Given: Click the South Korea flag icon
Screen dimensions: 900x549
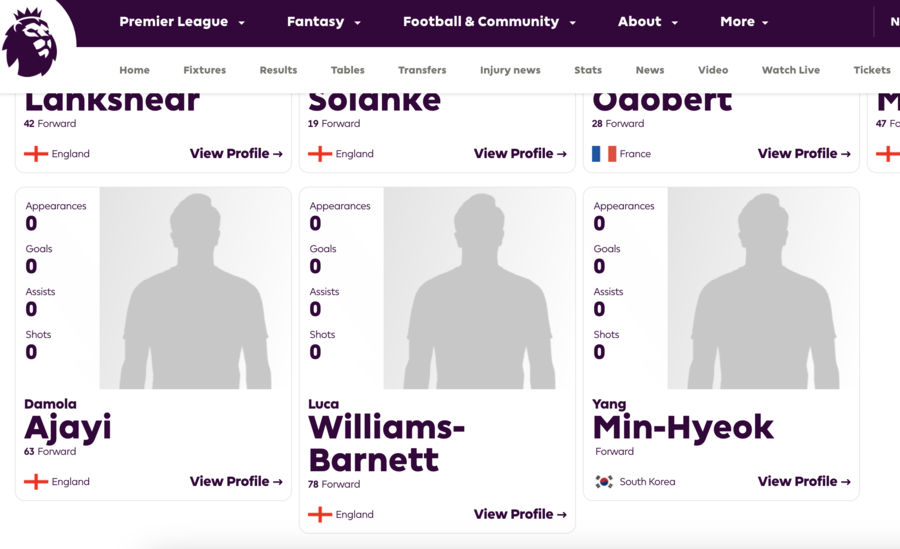Looking at the screenshot, I should click(x=604, y=482).
